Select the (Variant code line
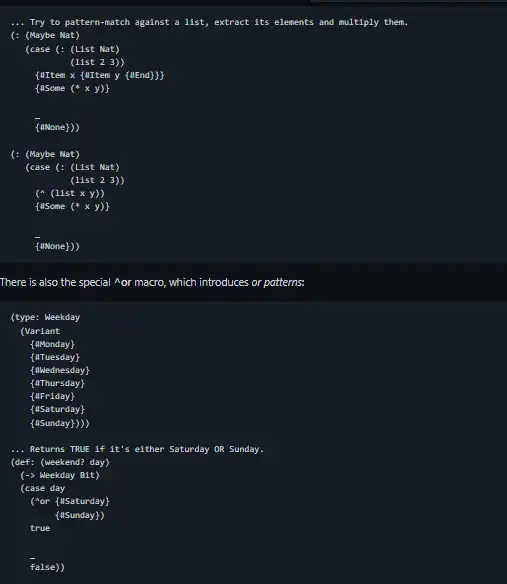Image resolution: width=507 pixels, height=584 pixels. pos(40,331)
